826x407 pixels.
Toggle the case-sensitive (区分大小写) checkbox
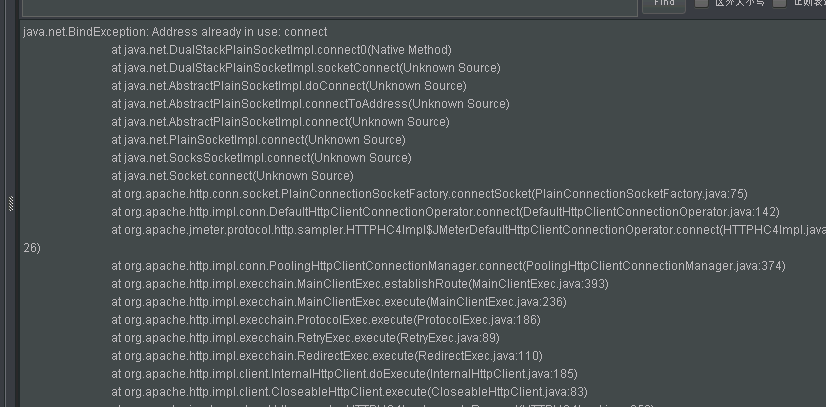[x=702, y=4]
